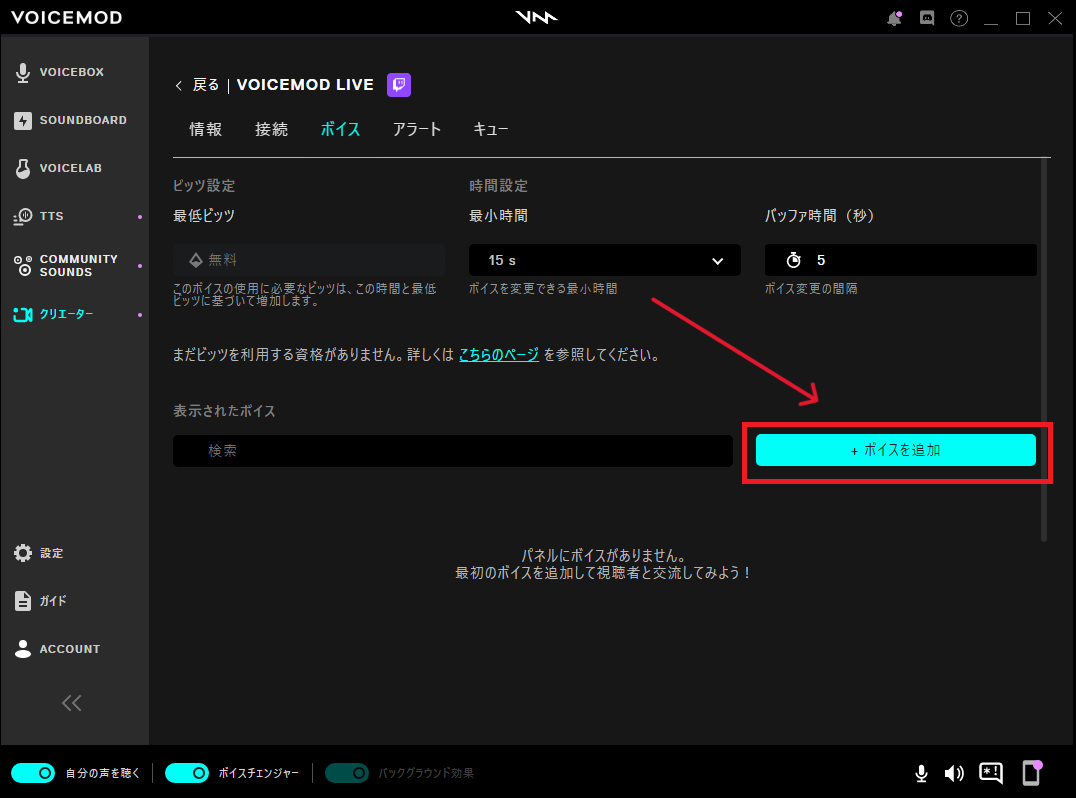
Task: Click the speaker volume icon
Action: click(954, 773)
